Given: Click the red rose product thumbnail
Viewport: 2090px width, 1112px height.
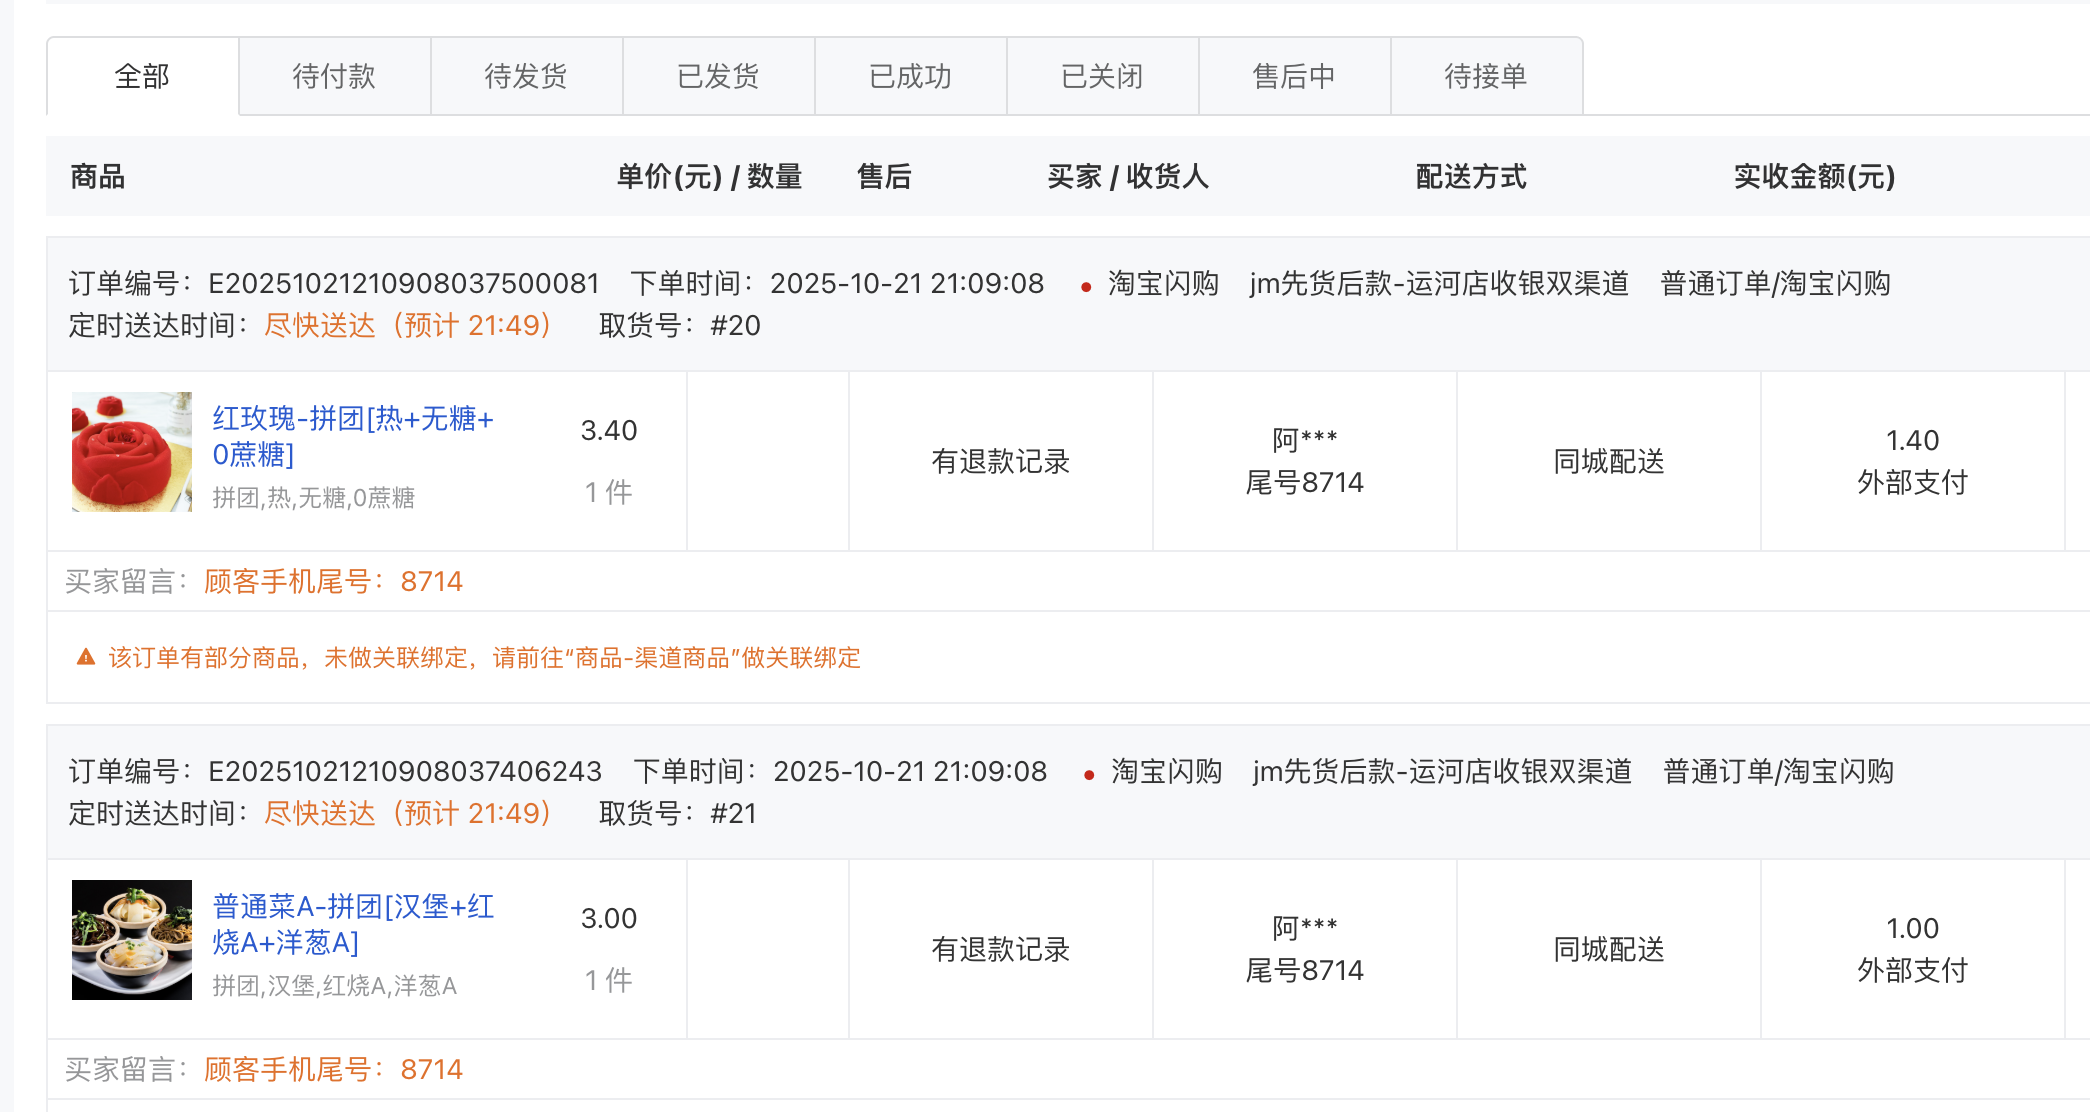Looking at the screenshot, I should click(131, 452).
